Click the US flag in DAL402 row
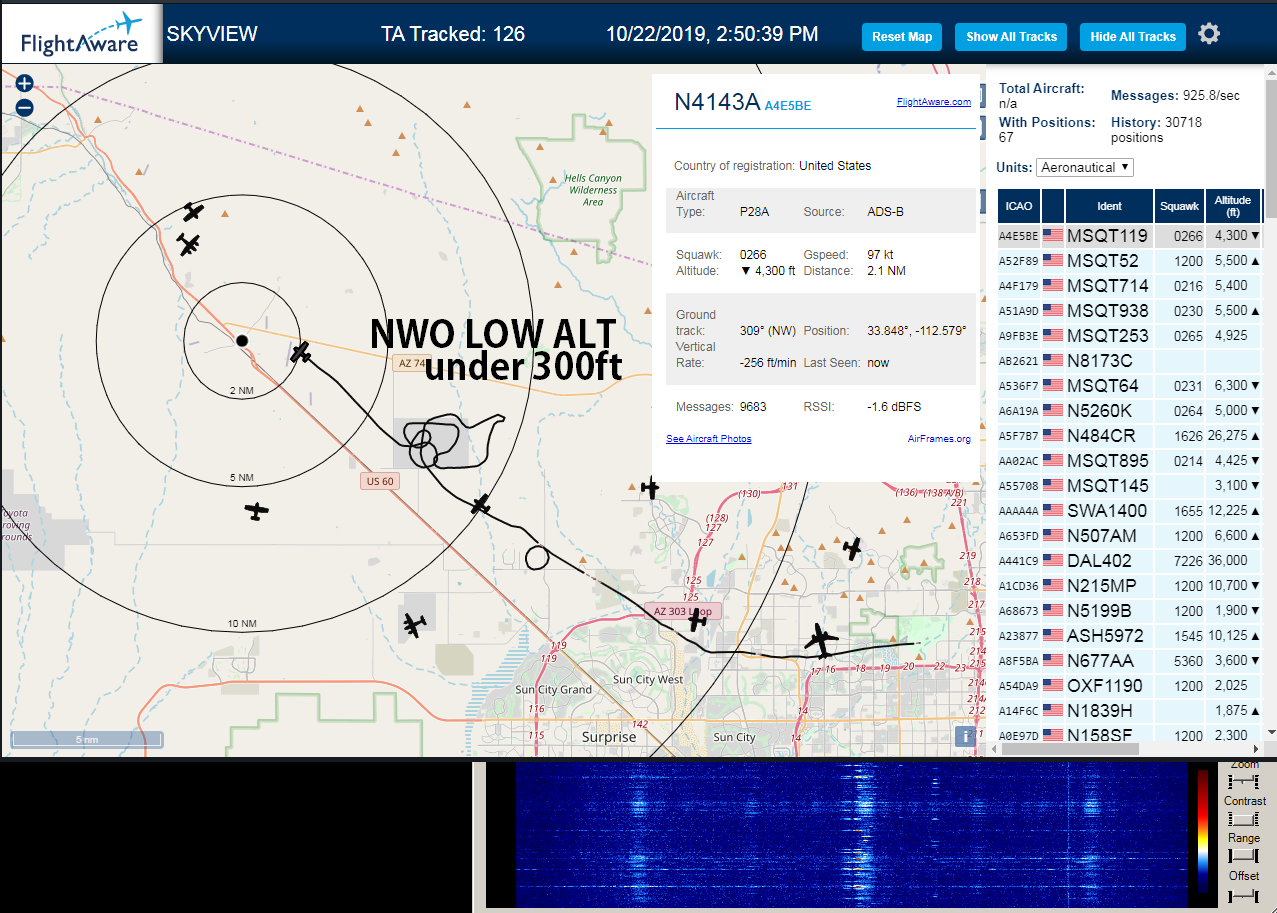Screen dimensions: 1277x913 click(x=1053, y=561)
